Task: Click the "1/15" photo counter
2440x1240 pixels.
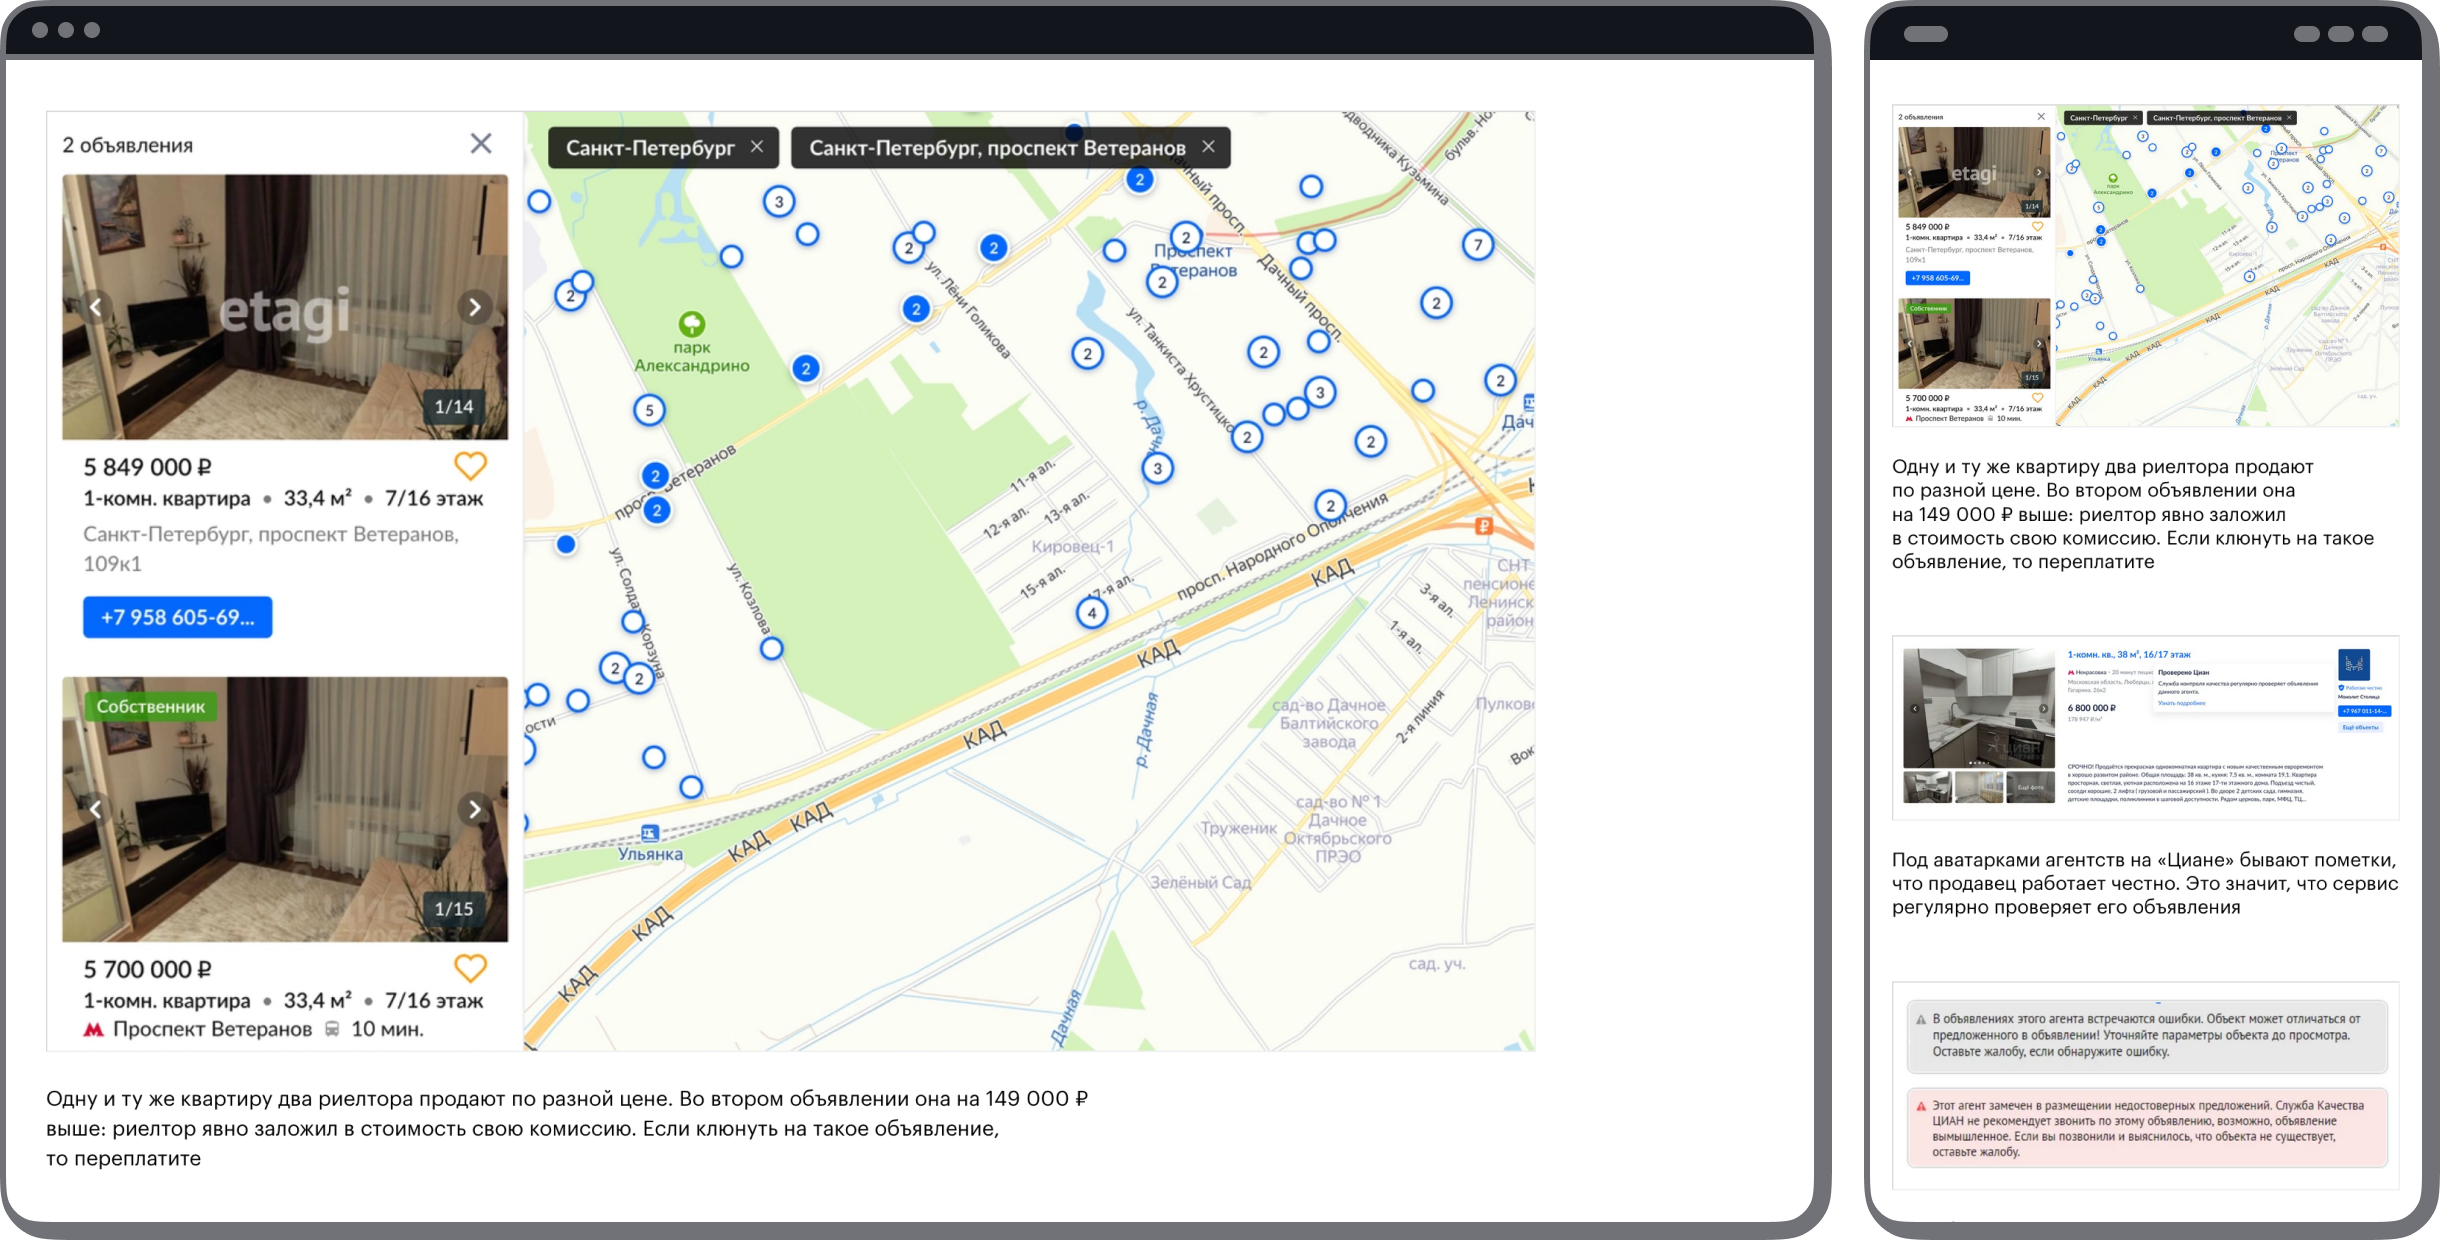Action: coord(454,908)
